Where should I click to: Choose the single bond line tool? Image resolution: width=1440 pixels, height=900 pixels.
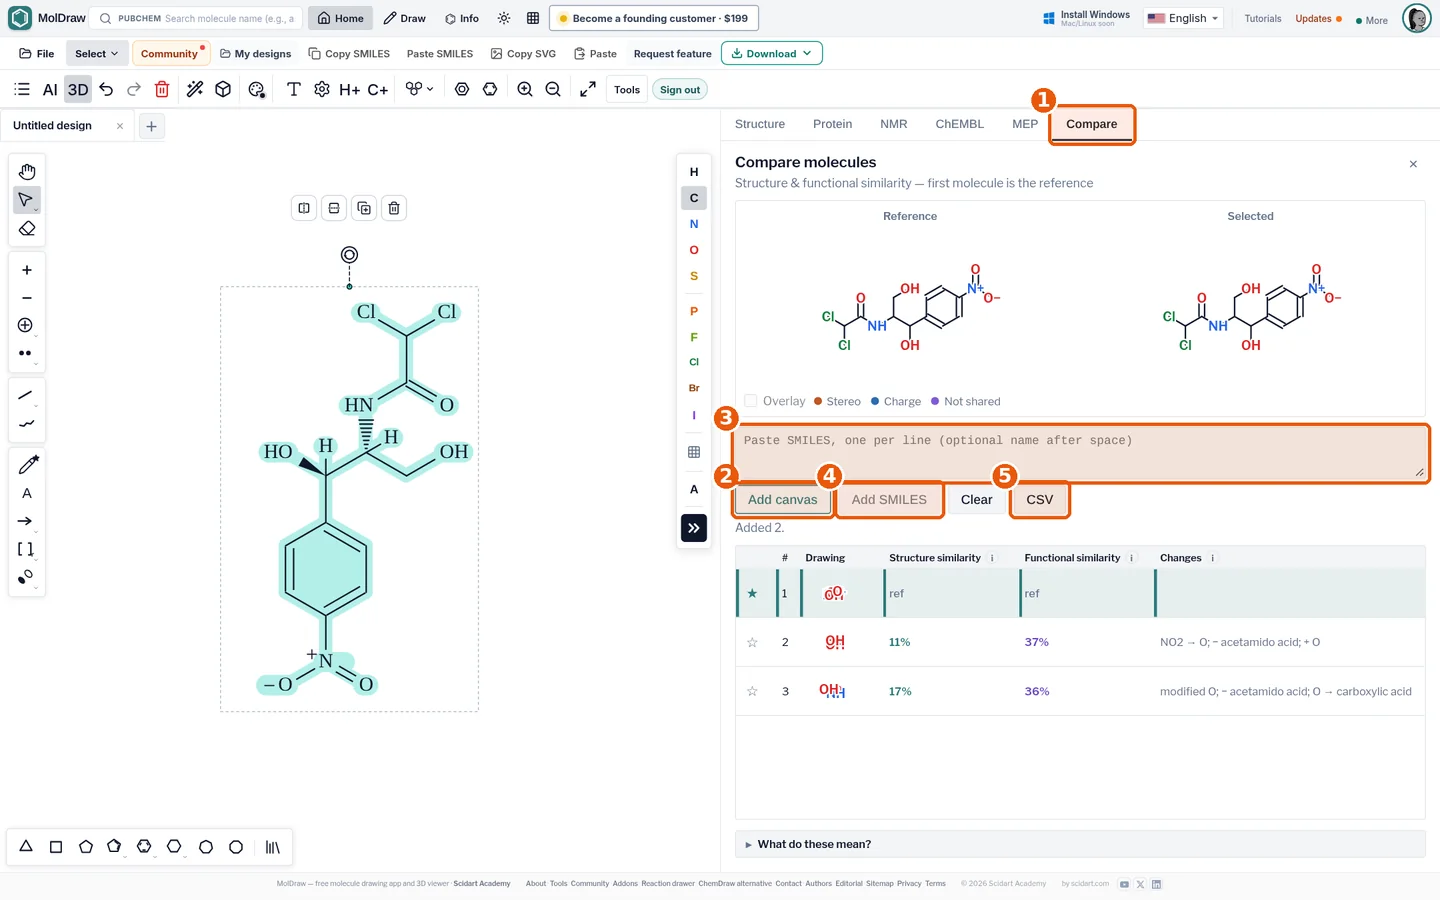[26, 395]
